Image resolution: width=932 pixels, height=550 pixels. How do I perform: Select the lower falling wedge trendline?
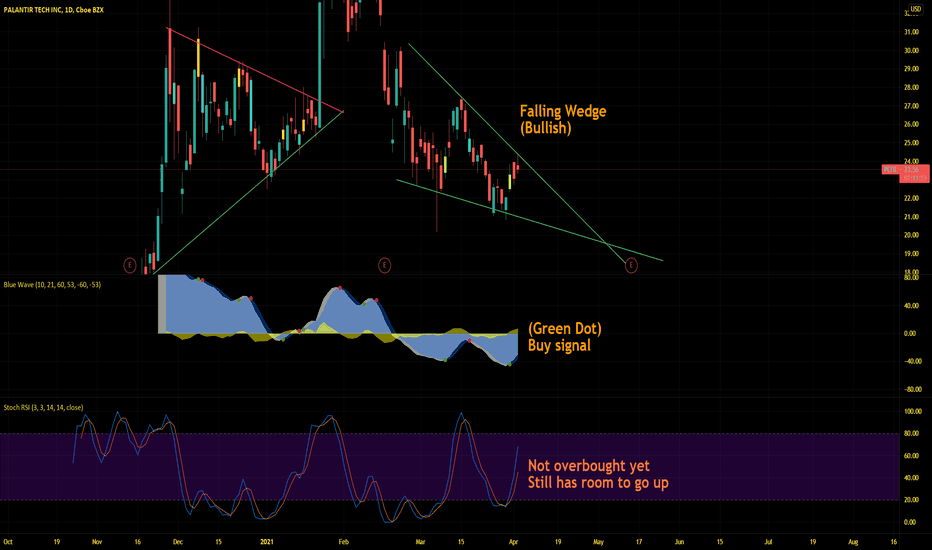coord(529,220)
